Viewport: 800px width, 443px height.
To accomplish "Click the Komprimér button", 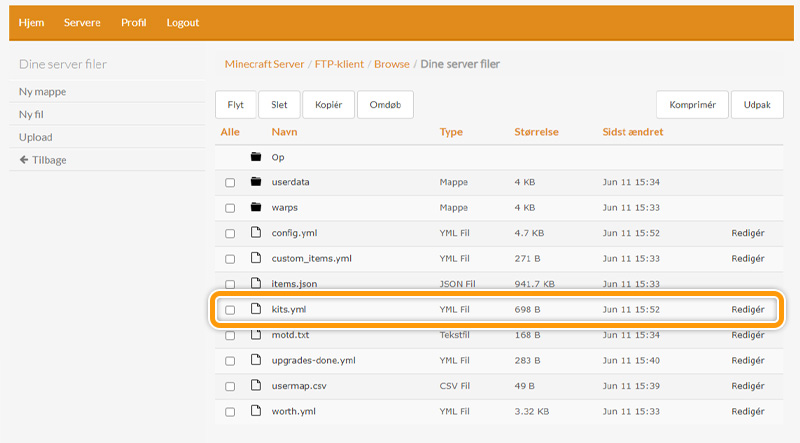I will [x=692, y=105].
